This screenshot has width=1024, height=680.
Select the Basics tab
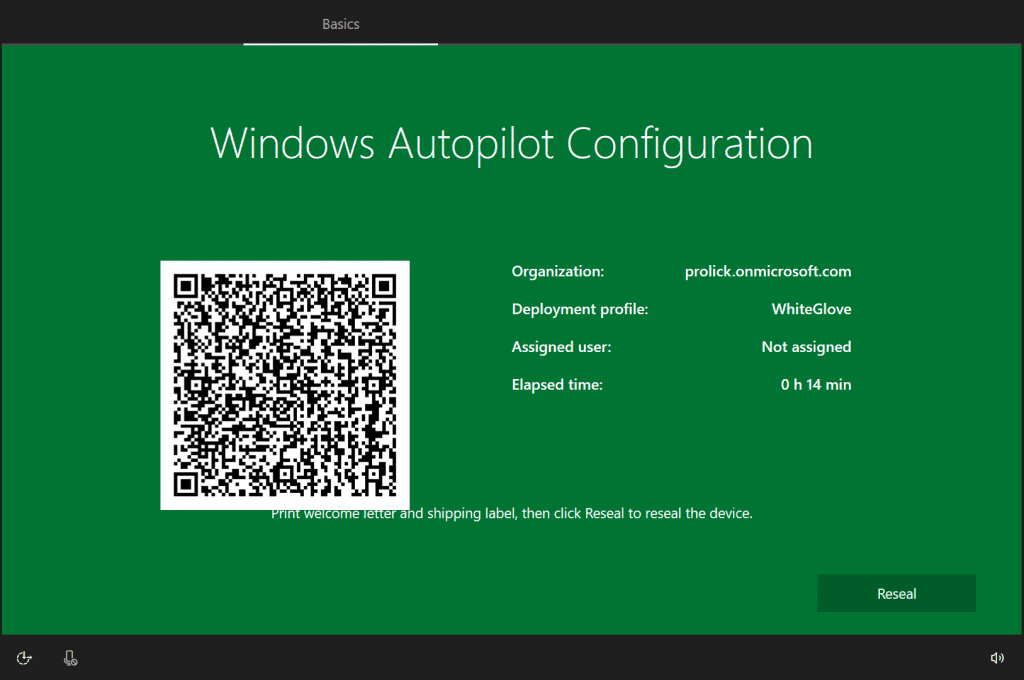[340, 24]
